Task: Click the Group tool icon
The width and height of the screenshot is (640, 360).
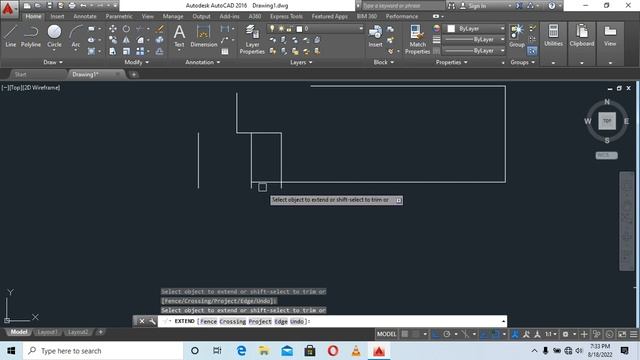Action: 517,36
